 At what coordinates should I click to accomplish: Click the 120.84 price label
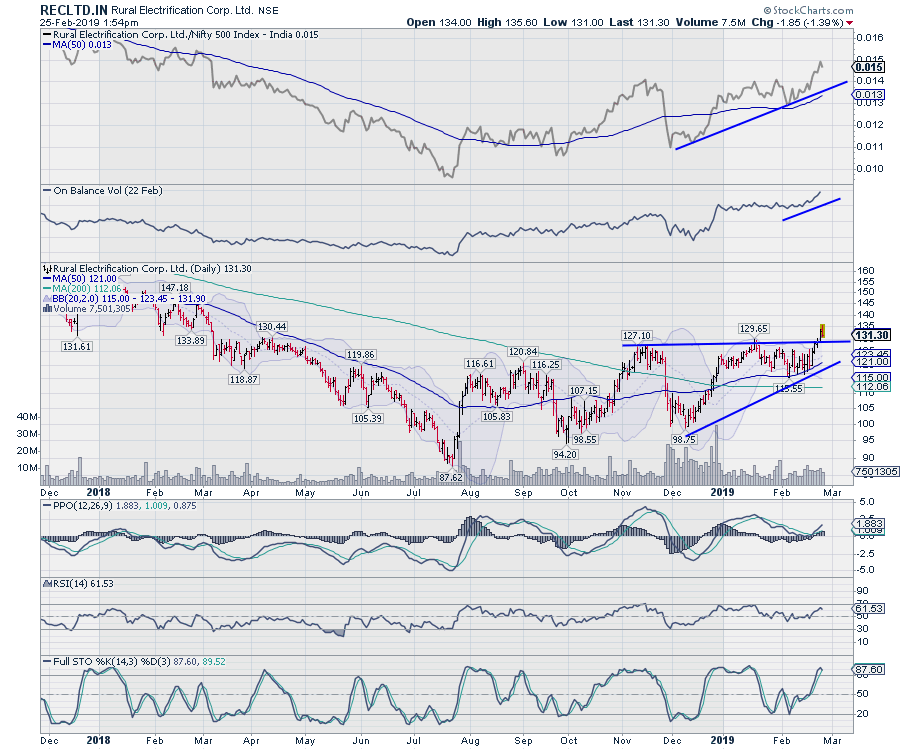point(522,351)
